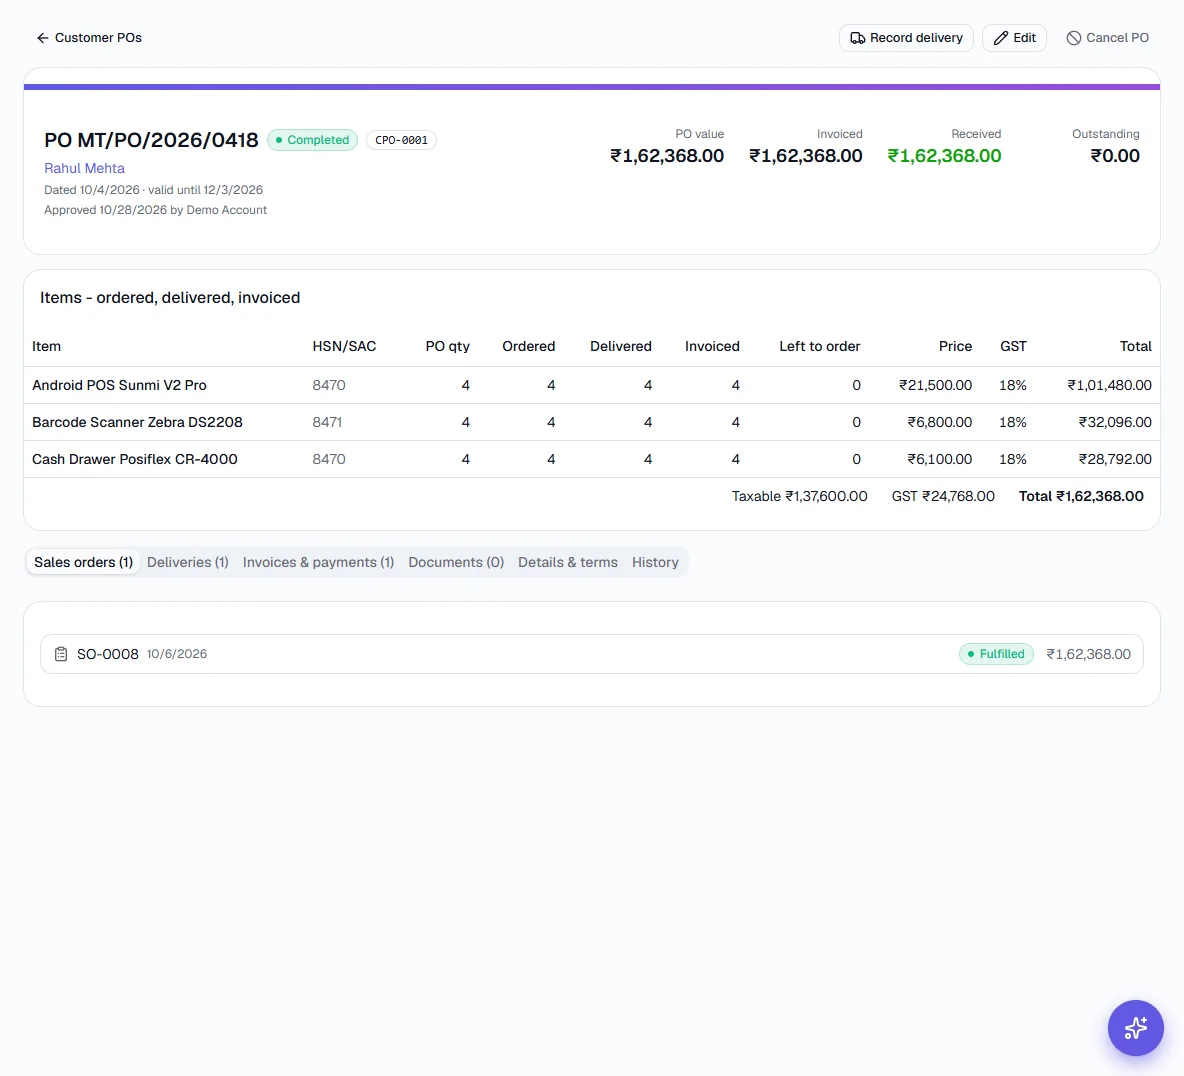Click the Completed status badge
Image resolution: width=1184 pixels, height=1076 pixels.
[313, 140]
